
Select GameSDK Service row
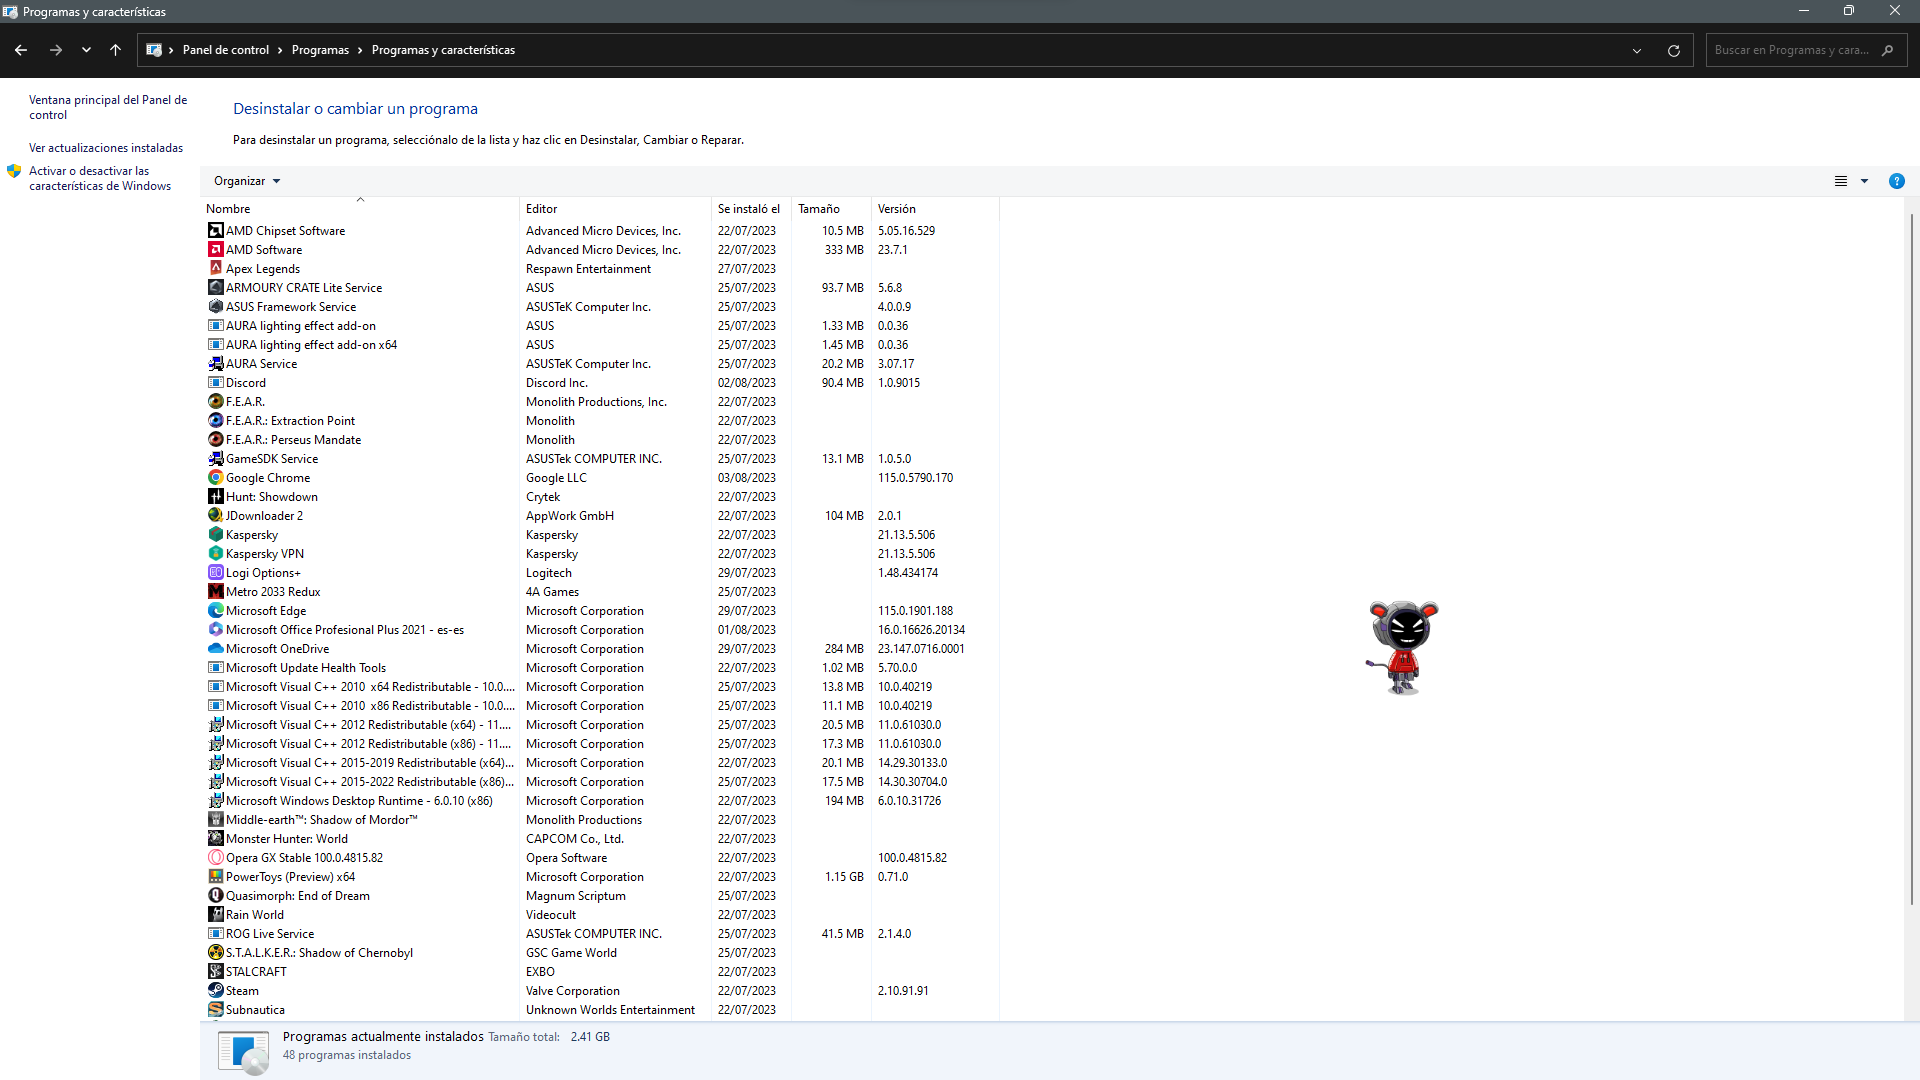(x=600, y=459)
